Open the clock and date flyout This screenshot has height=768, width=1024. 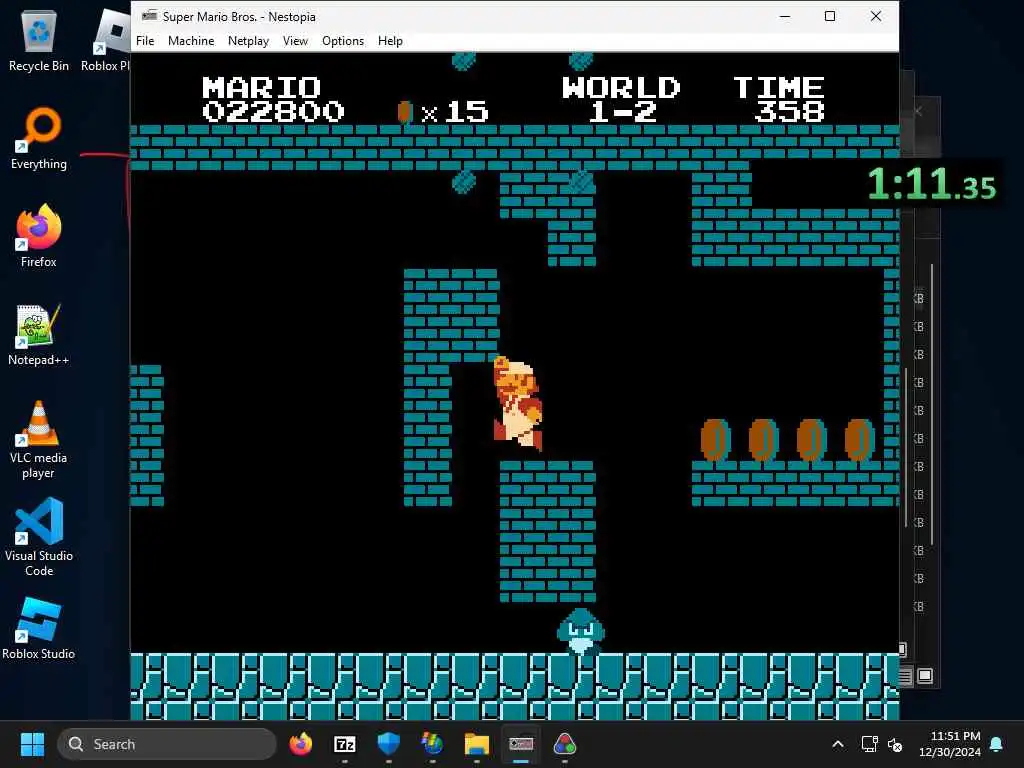tap(950, 744)
